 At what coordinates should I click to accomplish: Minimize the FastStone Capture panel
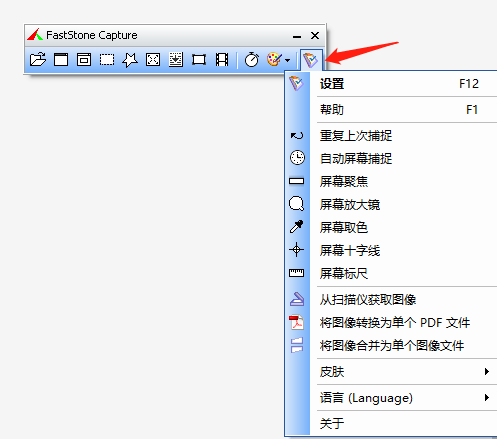tap(297, 36)
